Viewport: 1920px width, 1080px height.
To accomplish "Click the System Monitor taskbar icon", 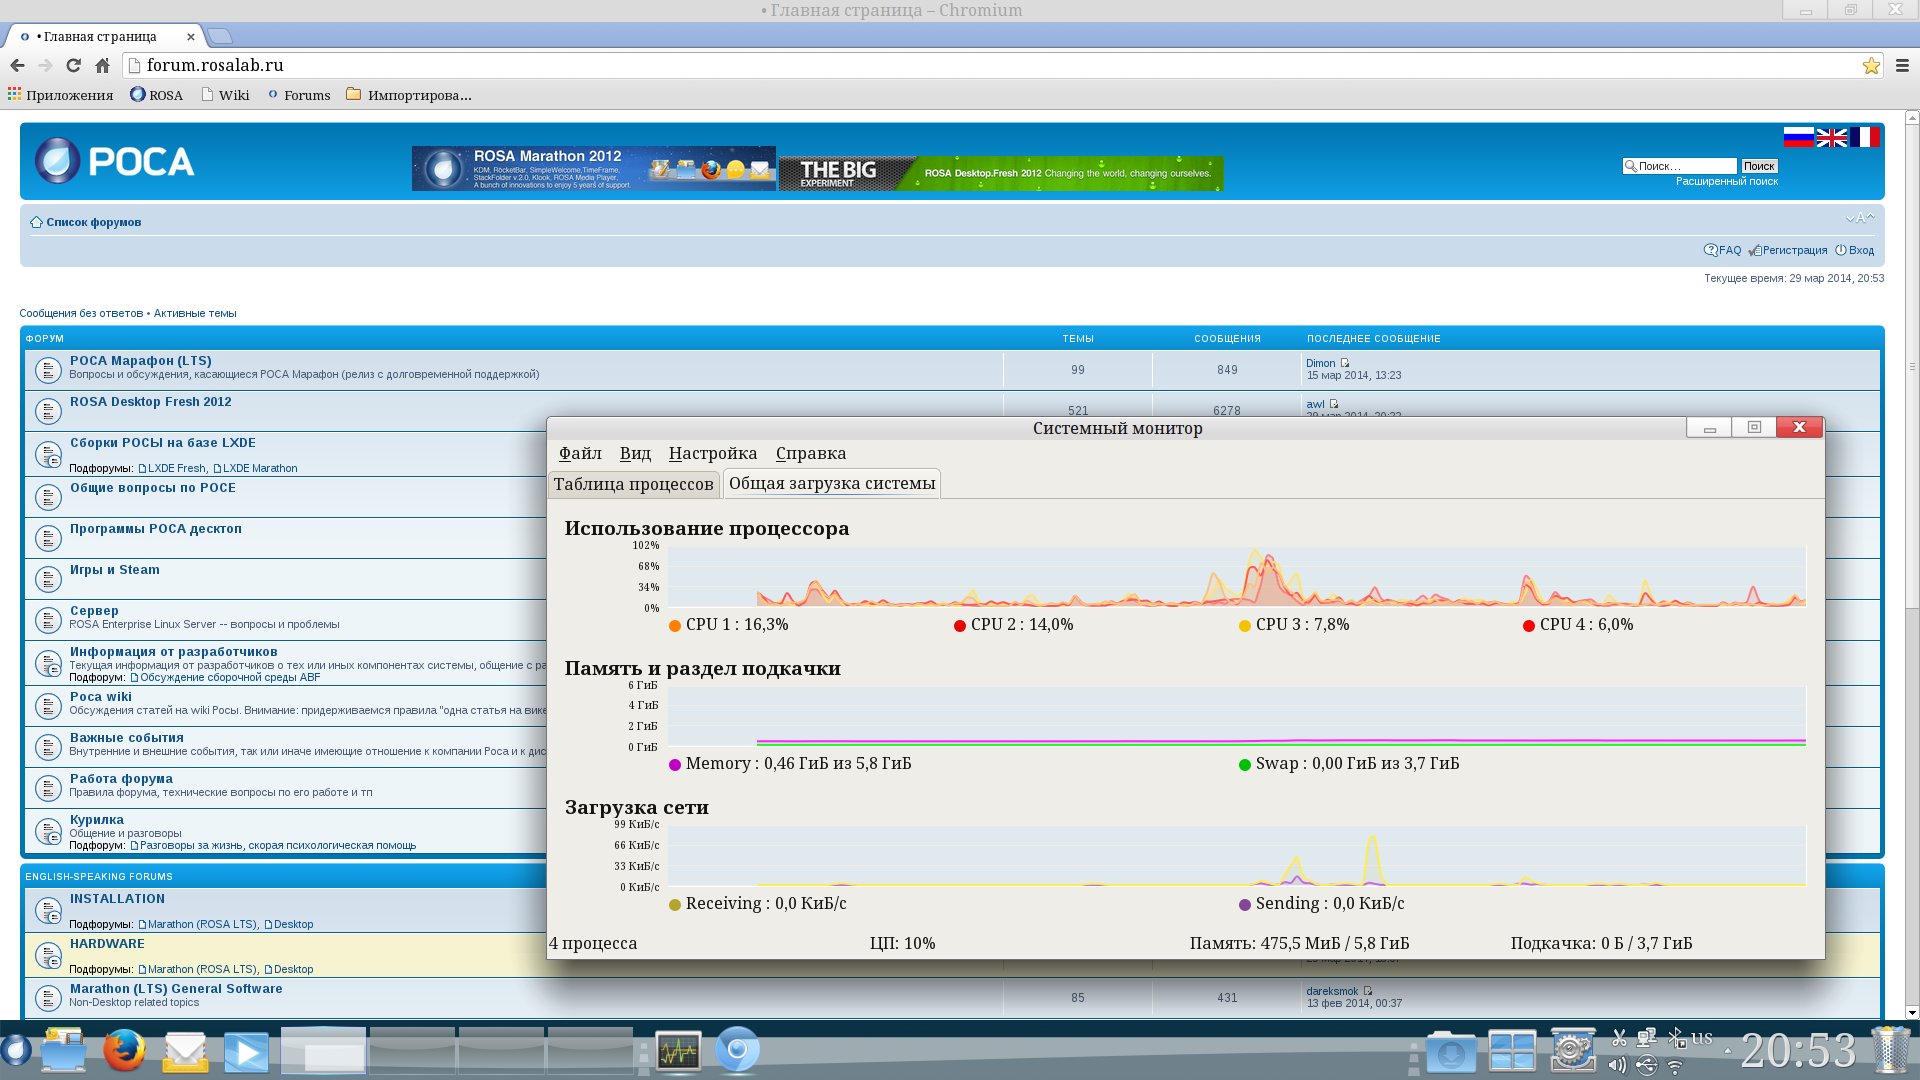I will click(678, 1051).
